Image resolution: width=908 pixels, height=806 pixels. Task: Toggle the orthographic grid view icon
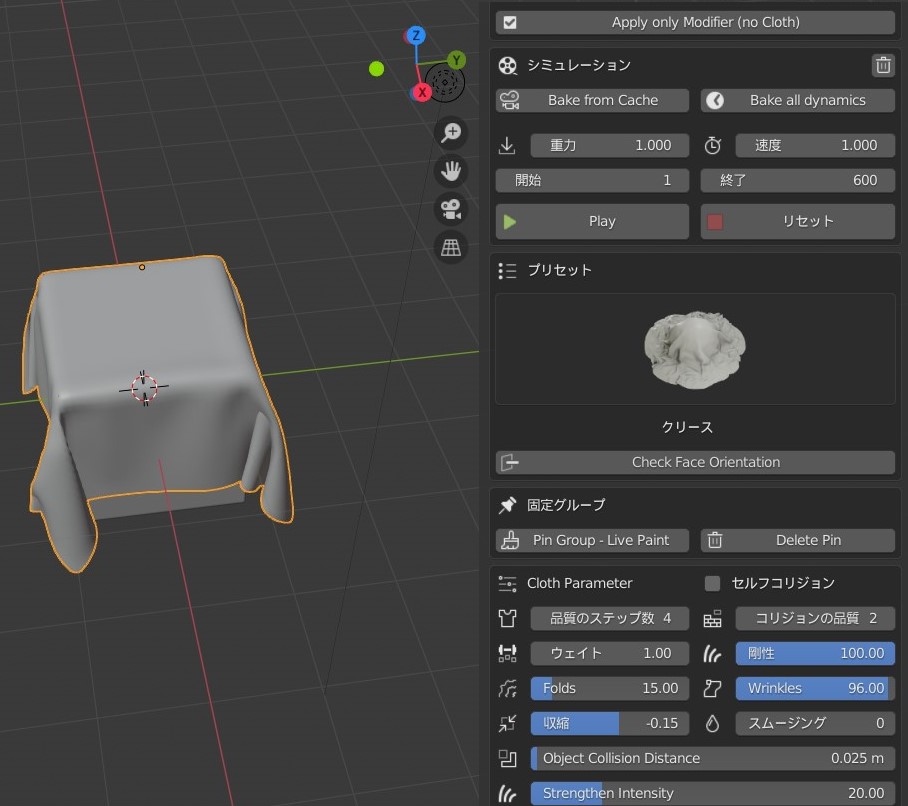tap(451, 247)
